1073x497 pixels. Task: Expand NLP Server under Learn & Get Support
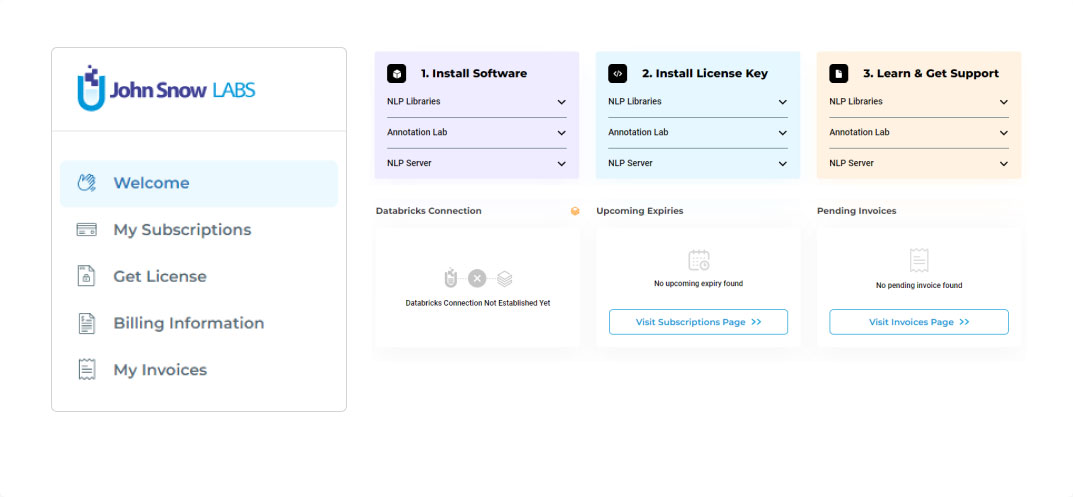coord(919,163)
